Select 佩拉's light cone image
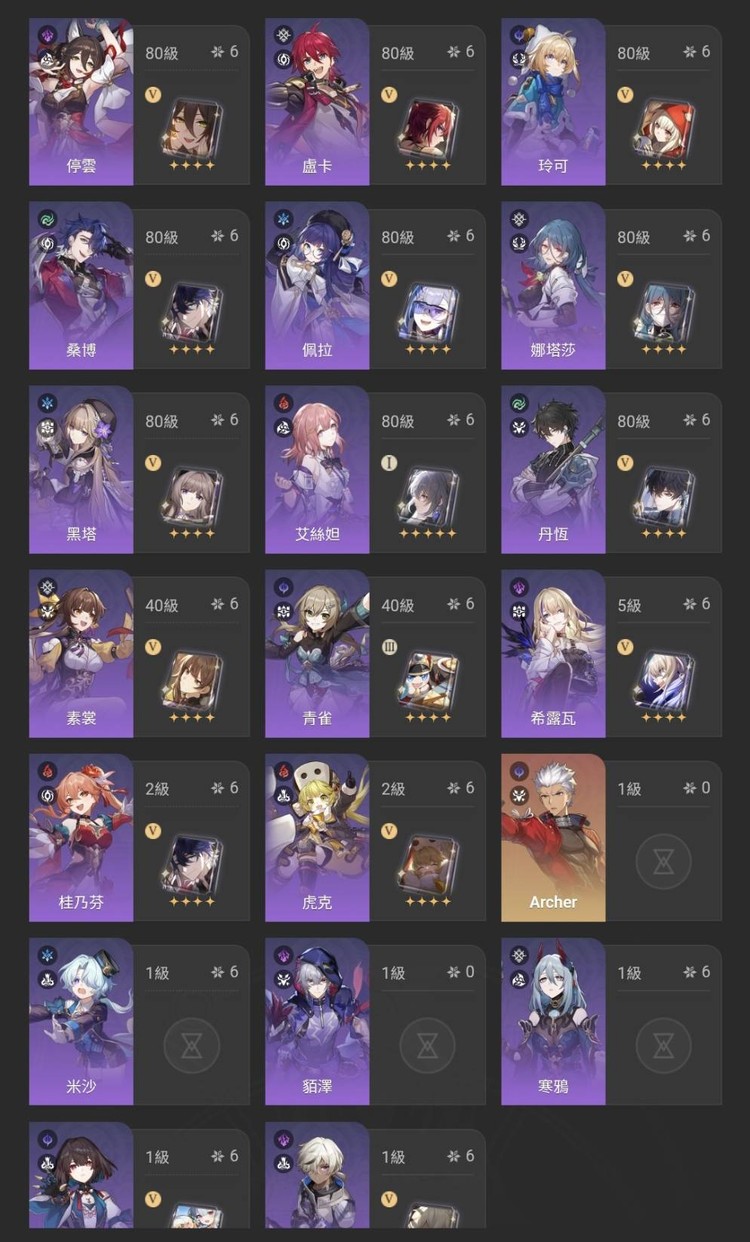This screenshot has width=750, height=1242. [427, 311]
